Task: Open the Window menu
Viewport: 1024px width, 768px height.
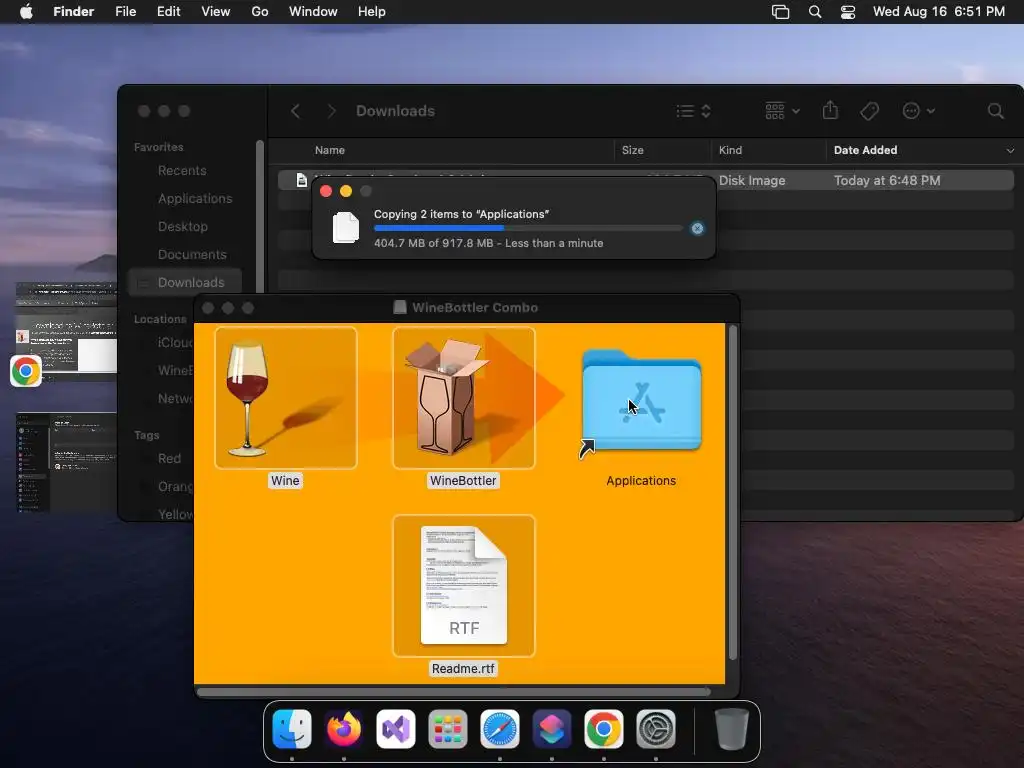Action: click(x=313, y=12)
